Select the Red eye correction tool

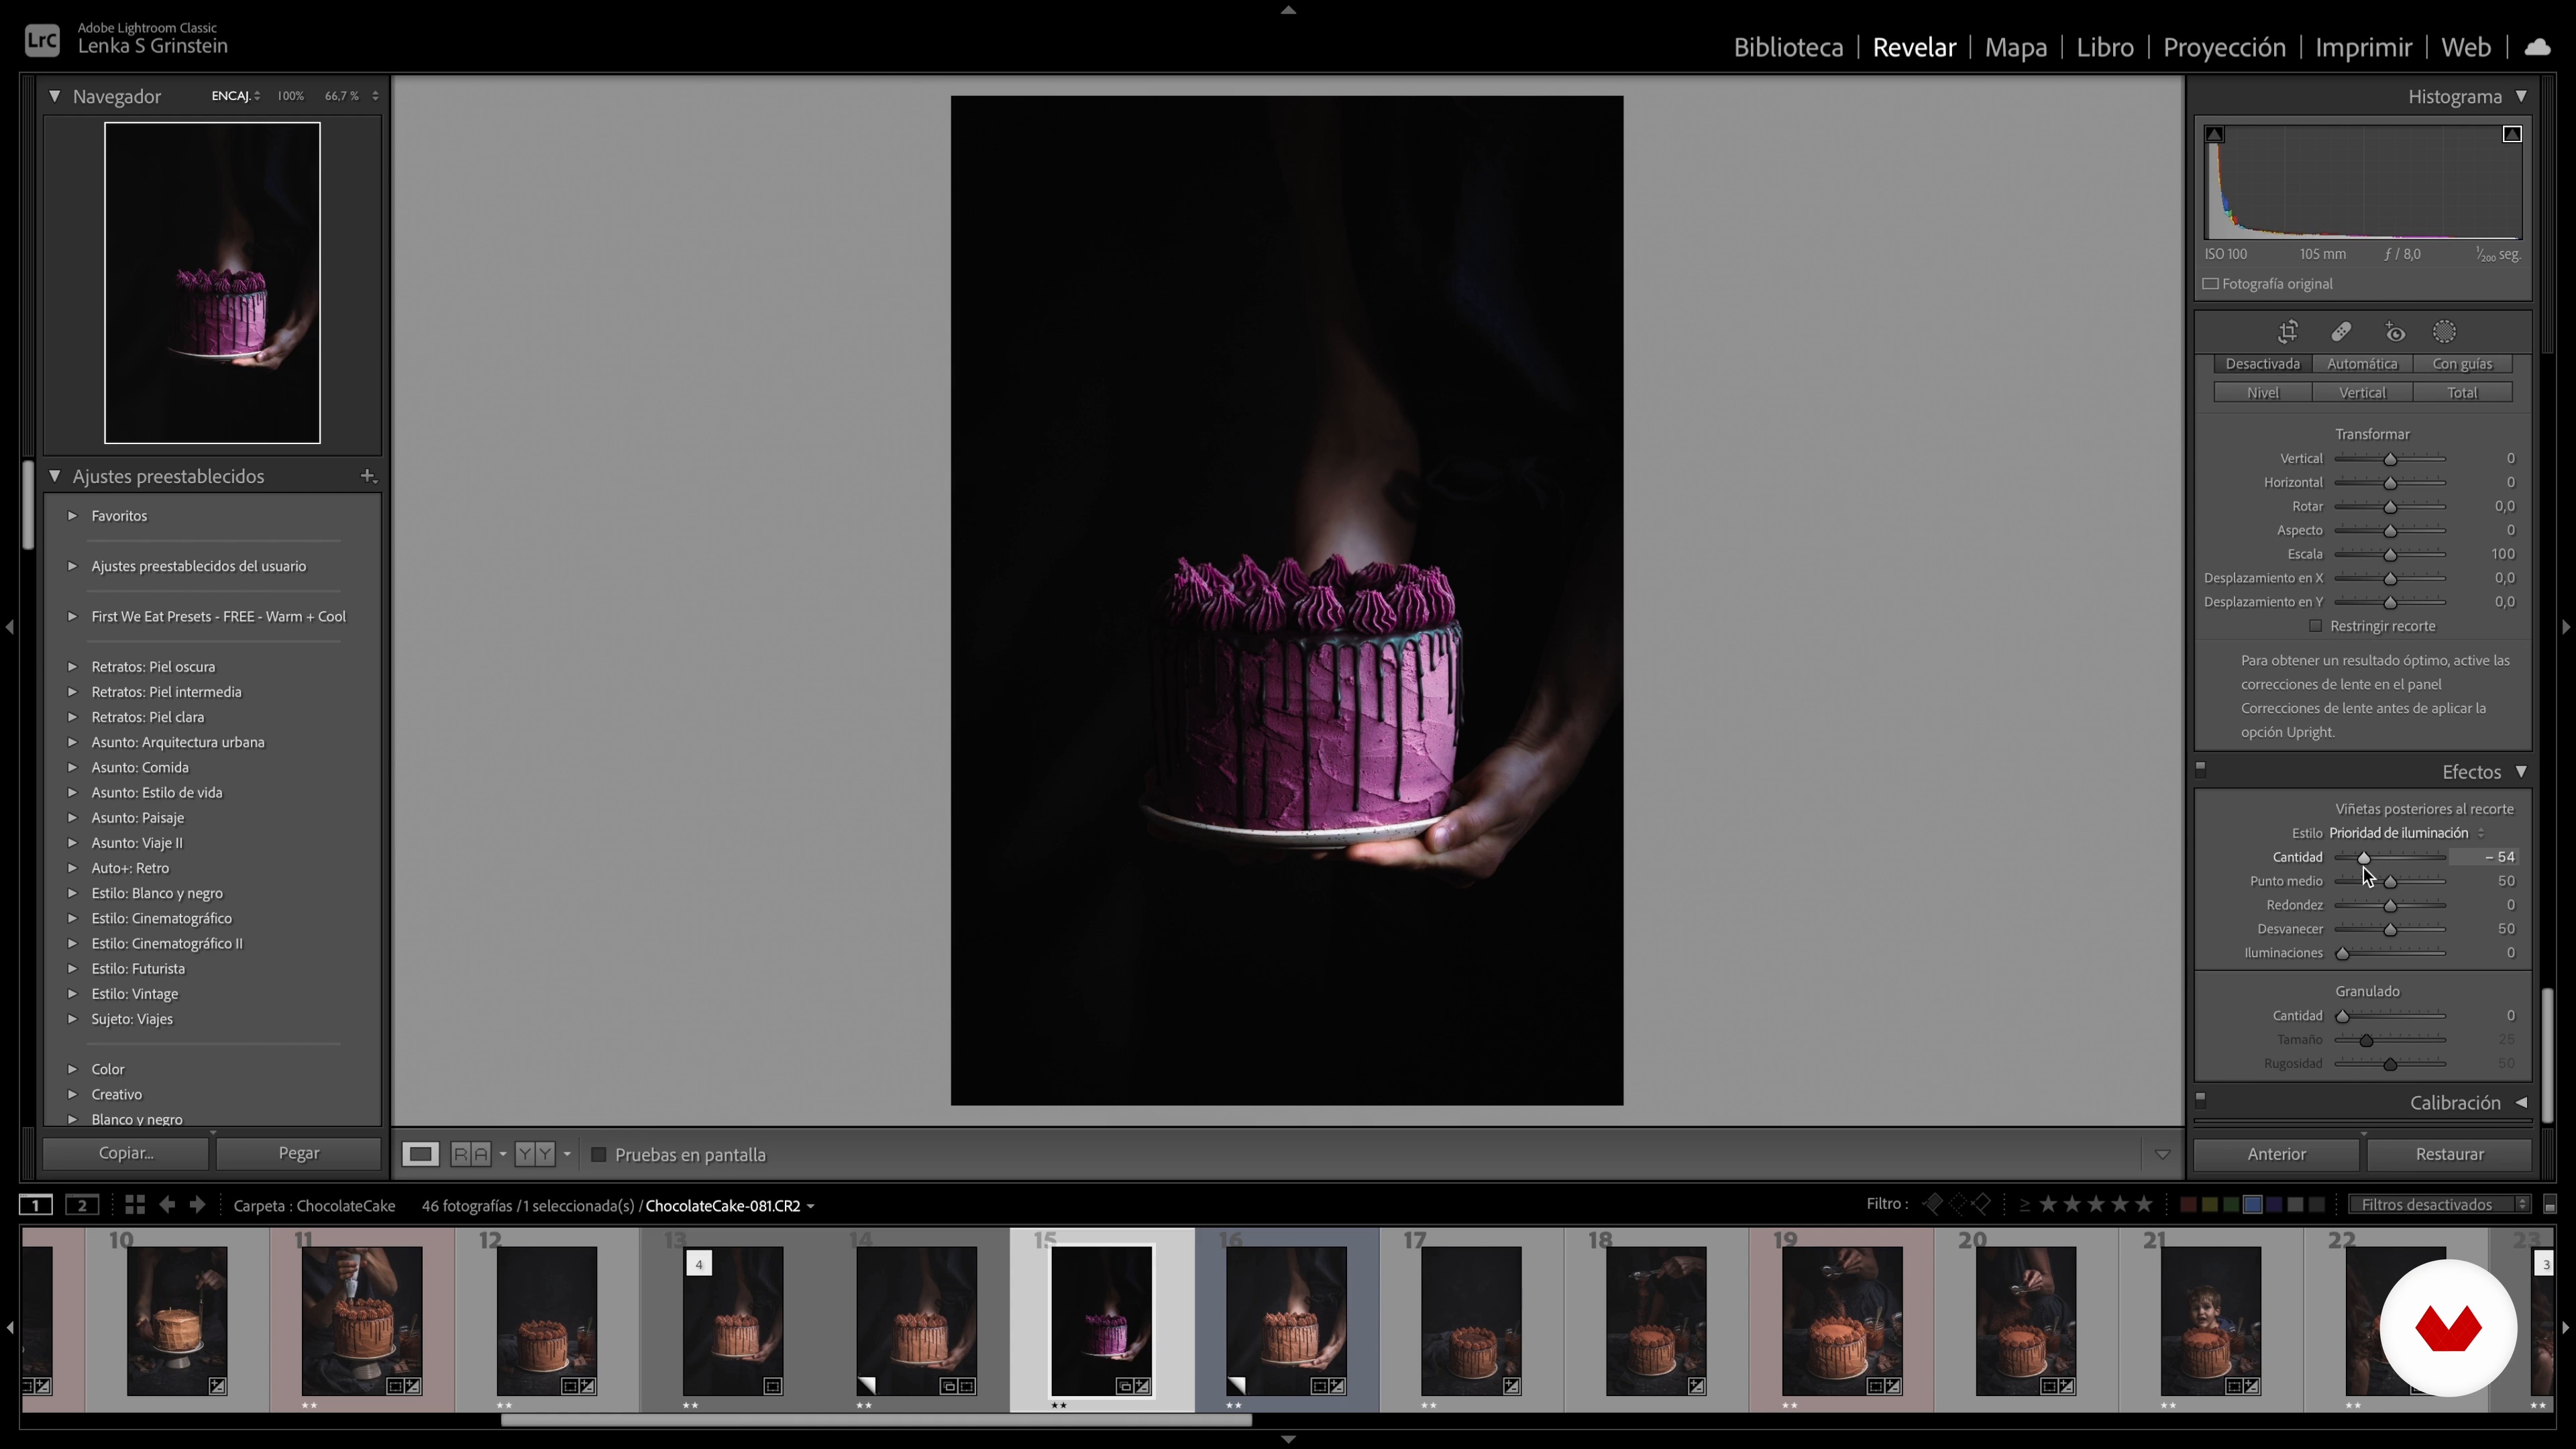[x=2394, y=332]
